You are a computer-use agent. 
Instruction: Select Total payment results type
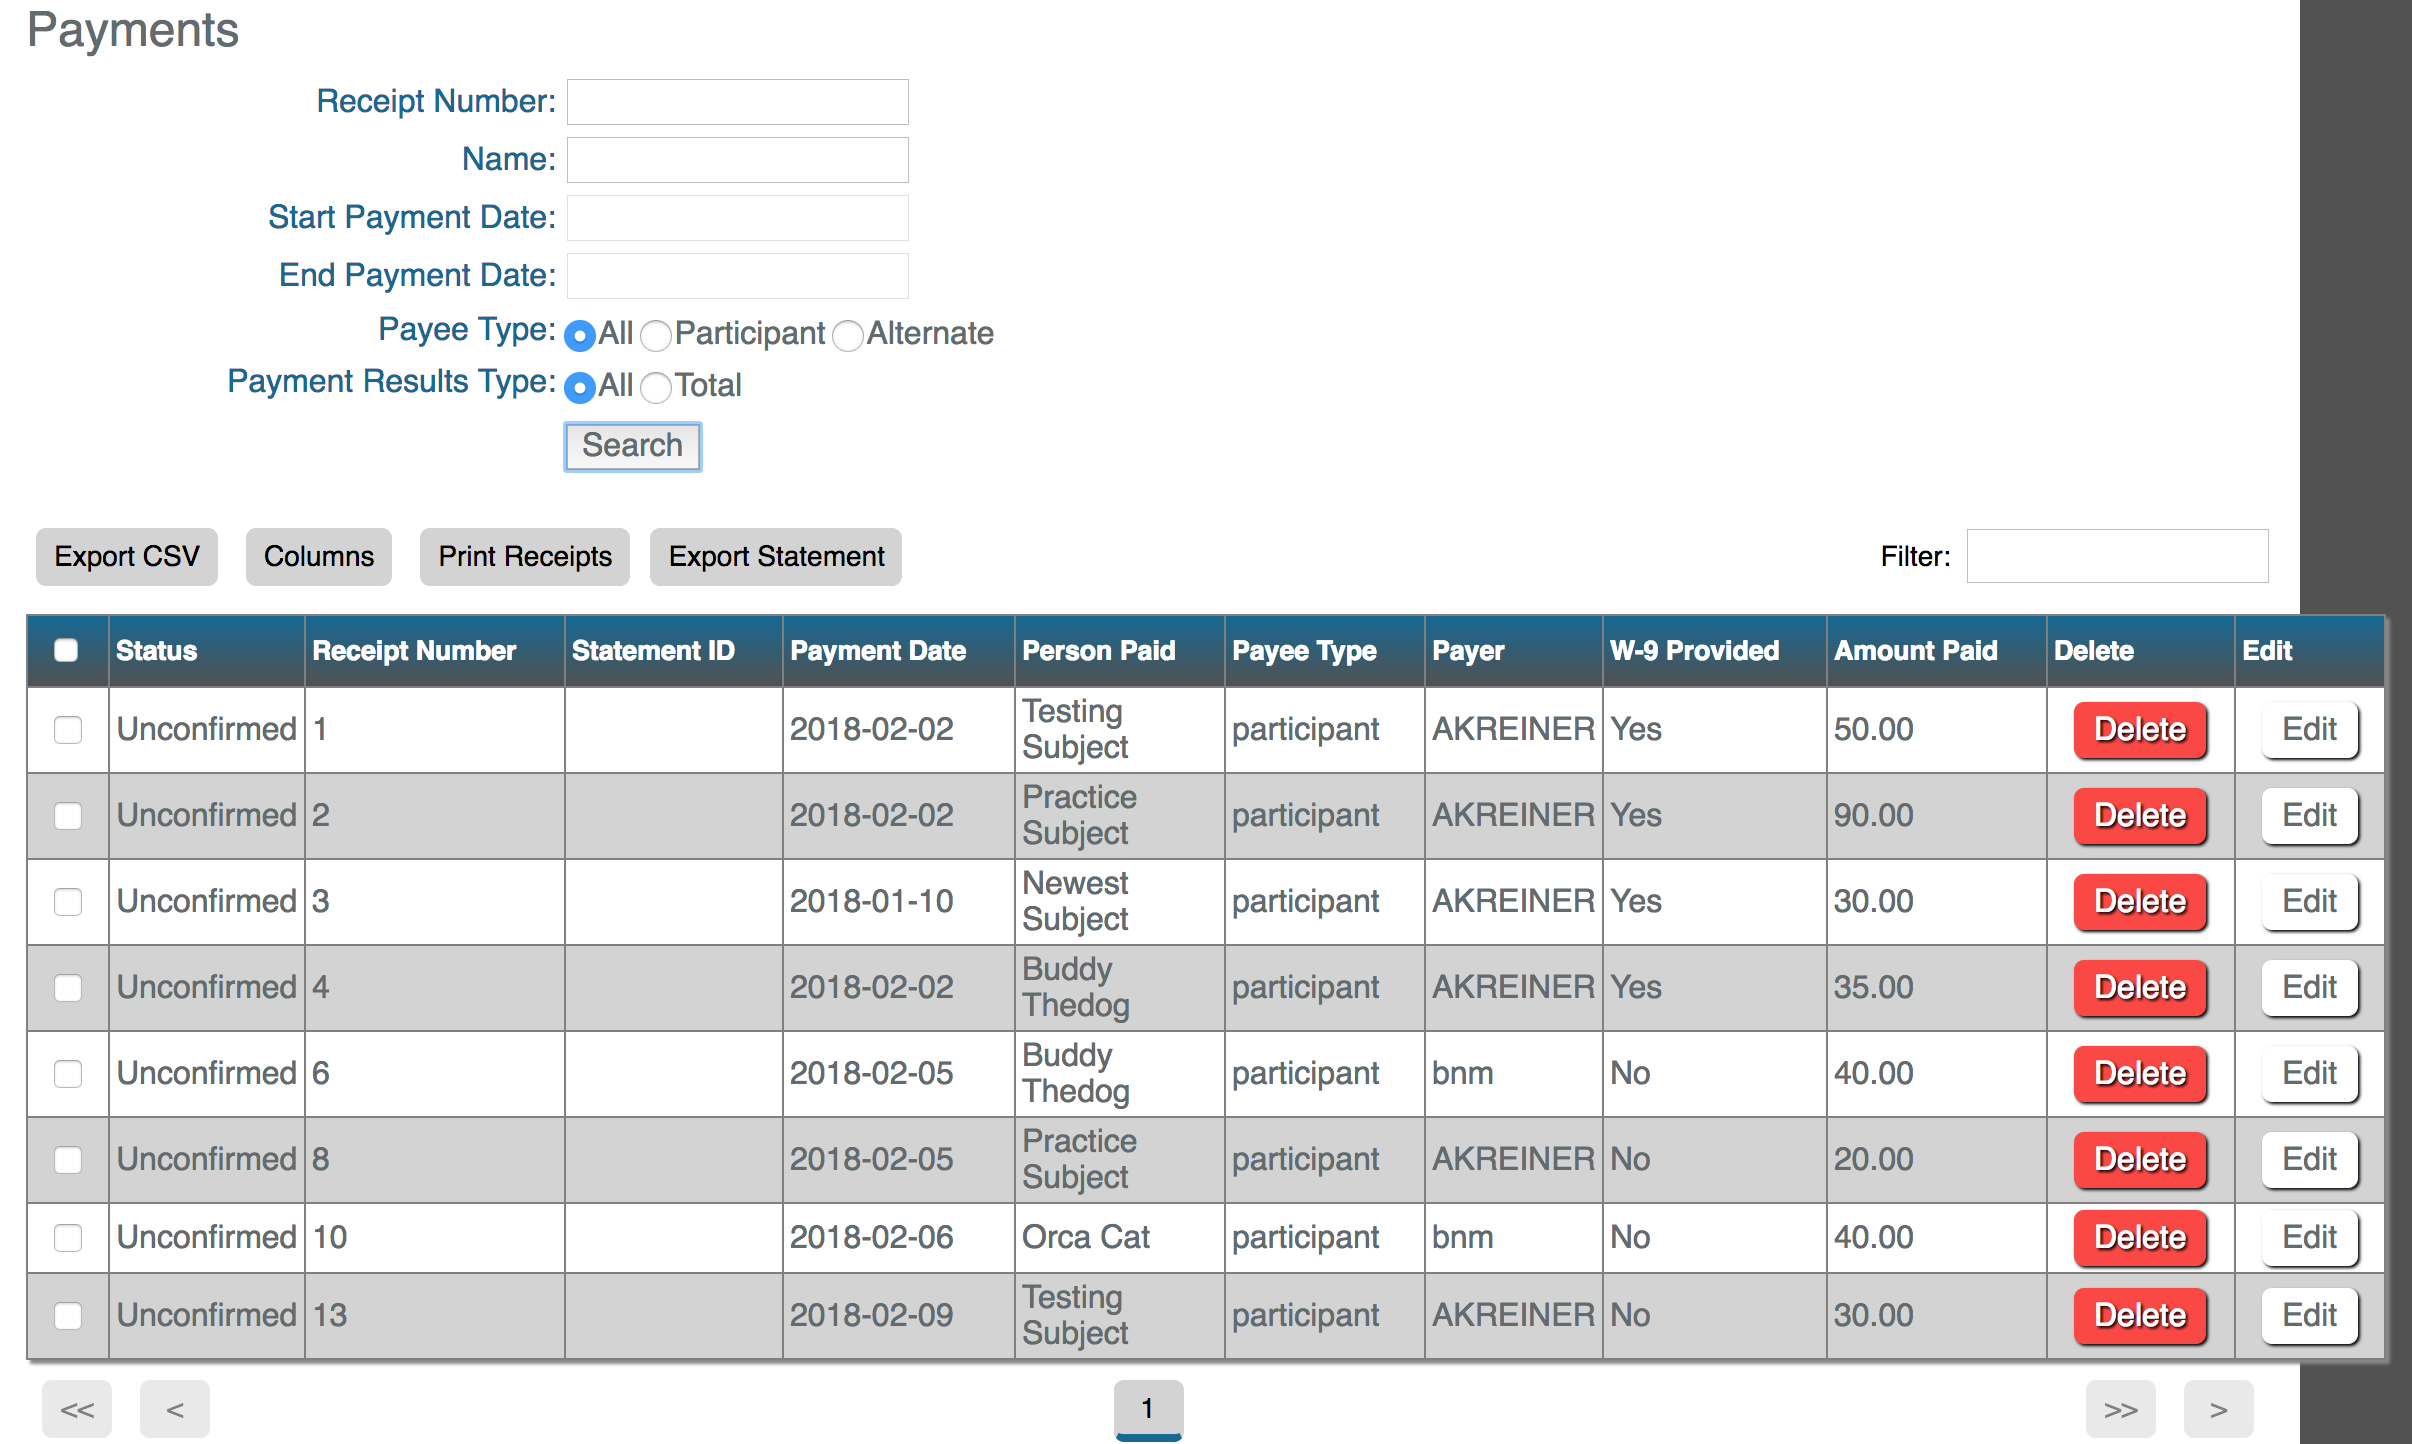tap(656, 387)
